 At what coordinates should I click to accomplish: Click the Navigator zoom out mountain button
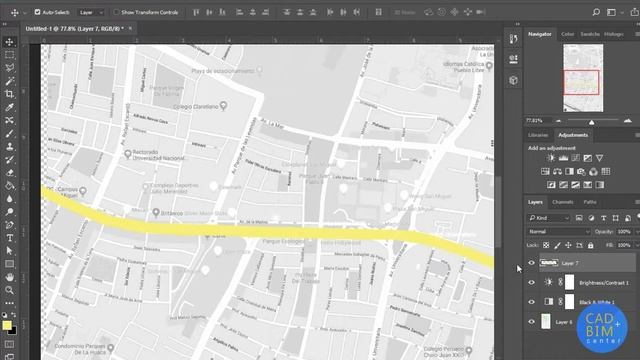(x=558, y=121)
